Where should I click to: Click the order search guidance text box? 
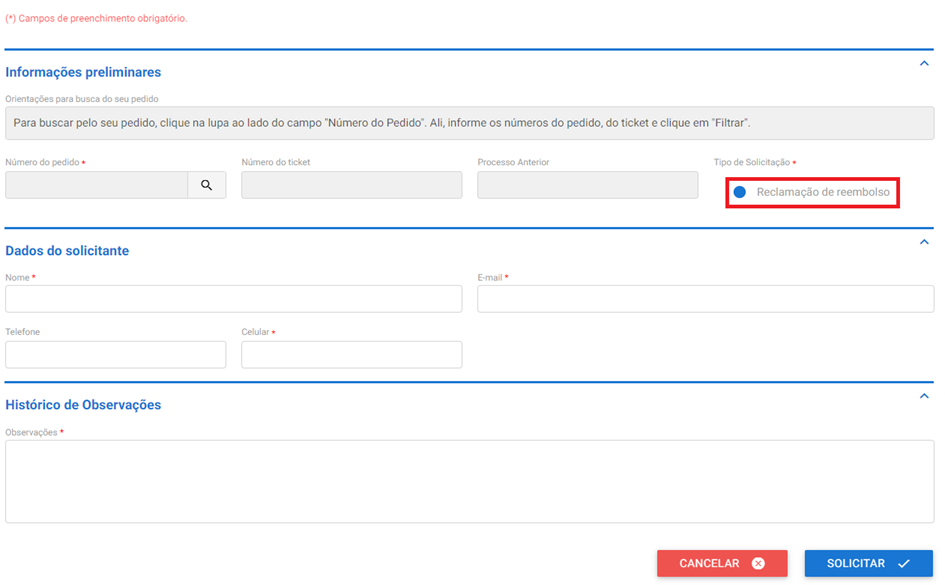[469, 123]
